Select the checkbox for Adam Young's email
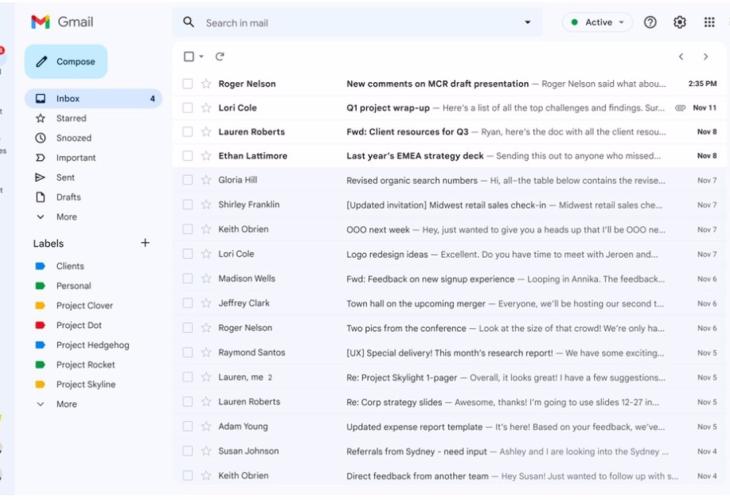Screen dimensions: 730x500 click(x=188, y=427)
